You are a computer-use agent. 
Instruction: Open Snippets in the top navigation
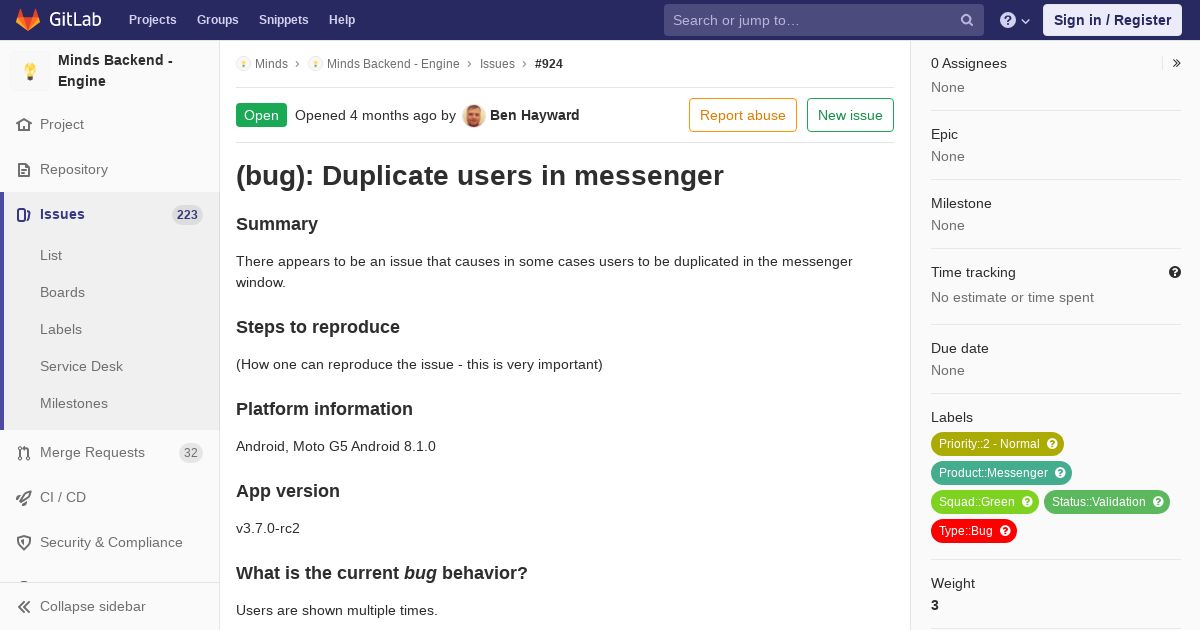coord(284,20)
